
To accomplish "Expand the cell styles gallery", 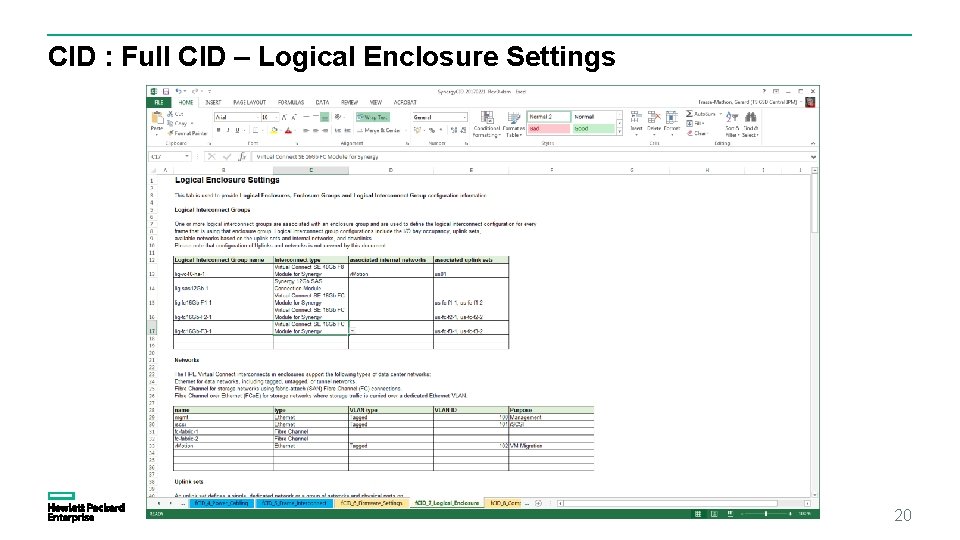I will 620,131.
